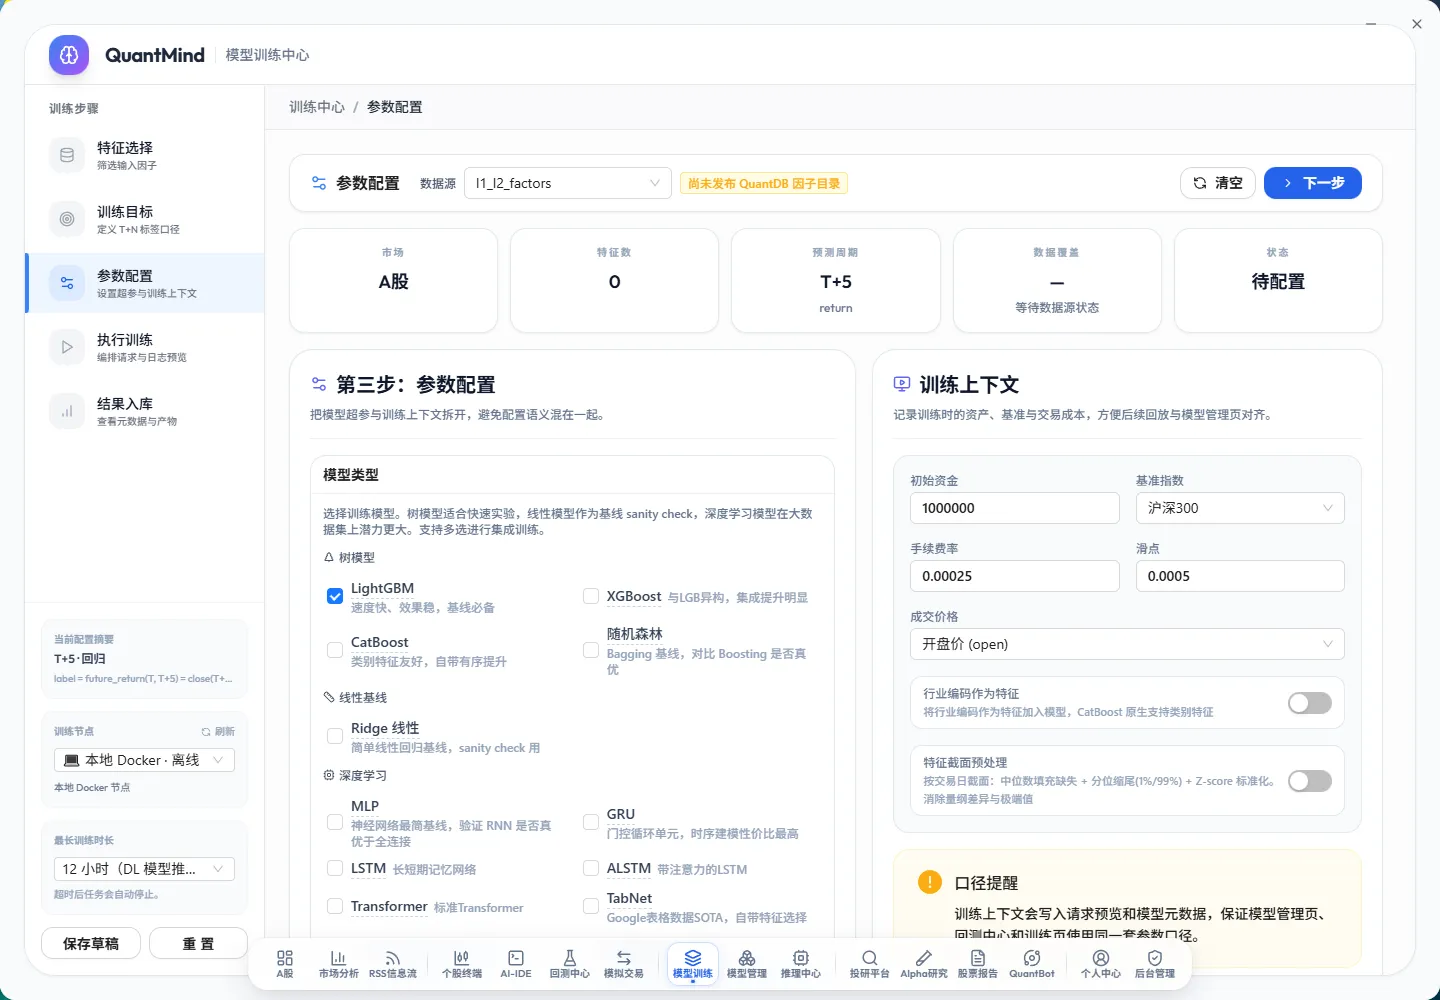Check the Transformer model checkbox

coord(335,906)
